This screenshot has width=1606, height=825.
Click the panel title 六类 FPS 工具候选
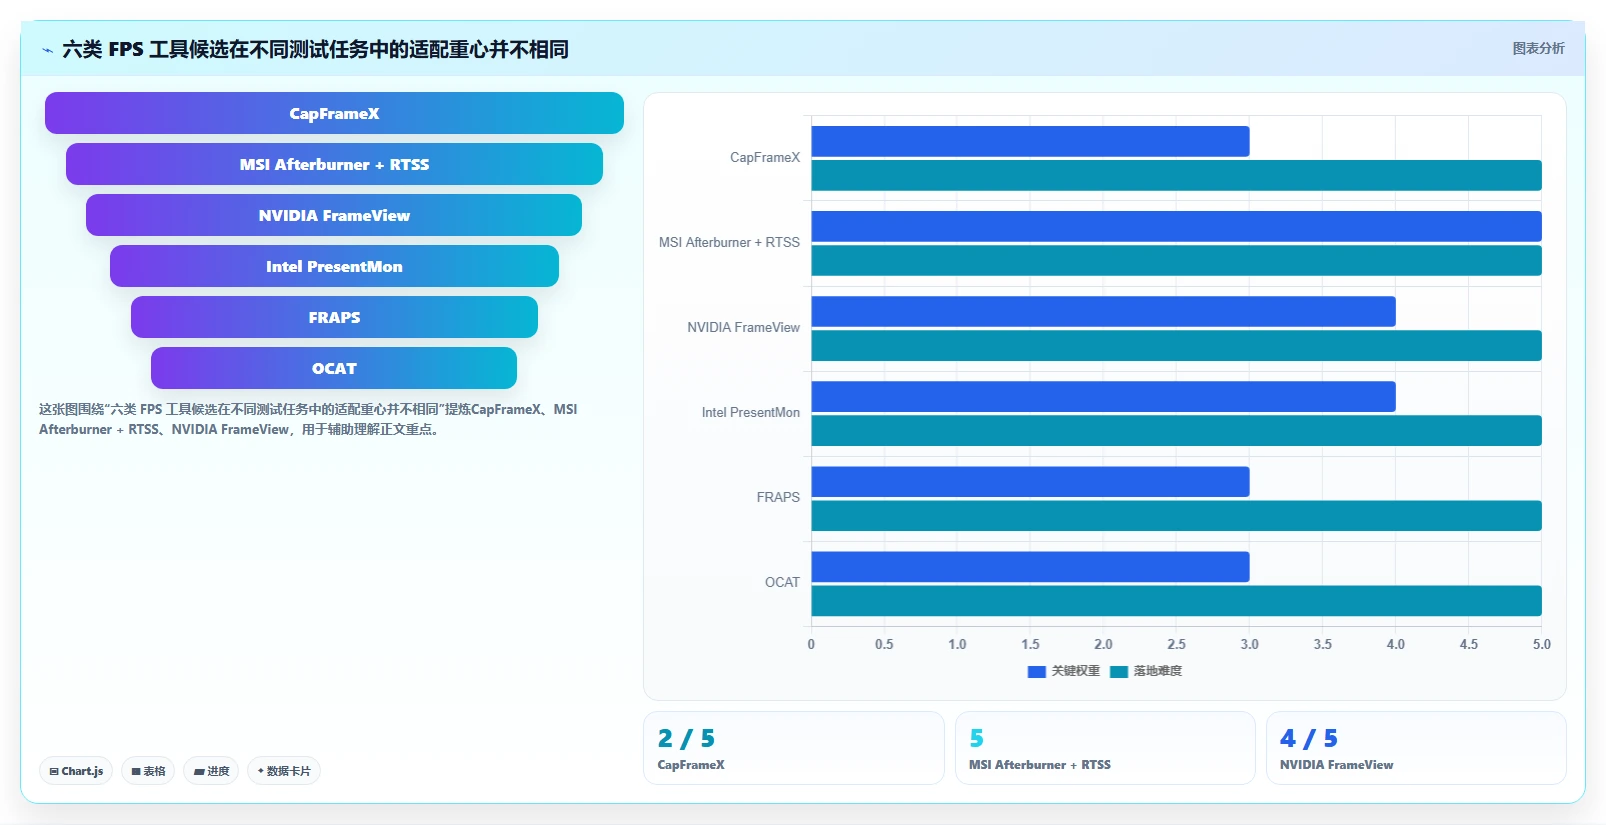(315, 49)
